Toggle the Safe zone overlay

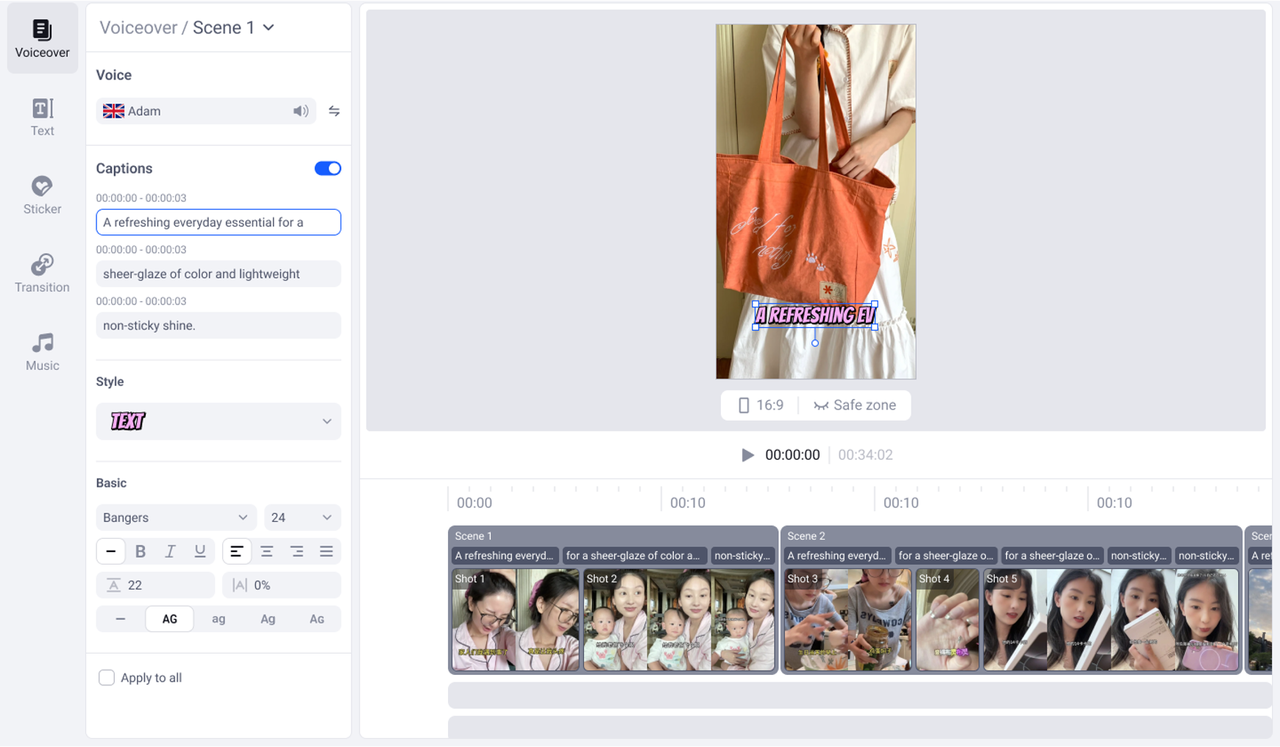click(x=855, y=405)
